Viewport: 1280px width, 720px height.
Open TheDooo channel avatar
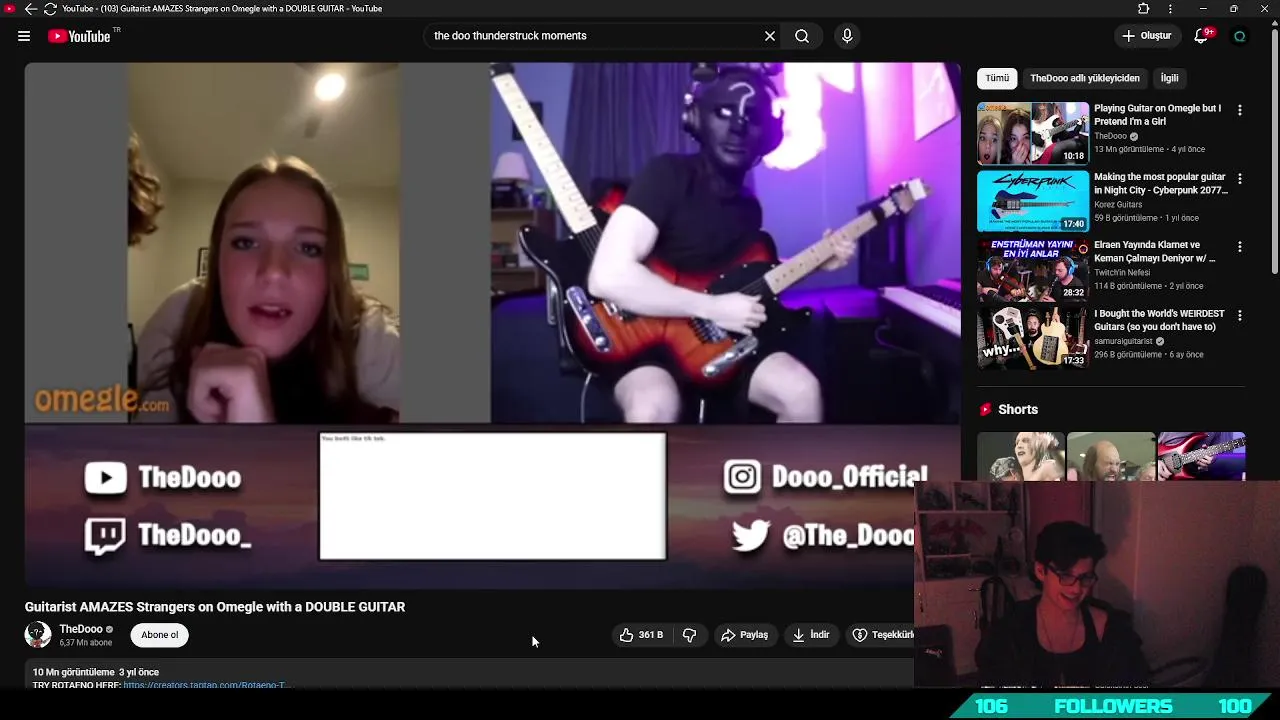coord(38,635)
